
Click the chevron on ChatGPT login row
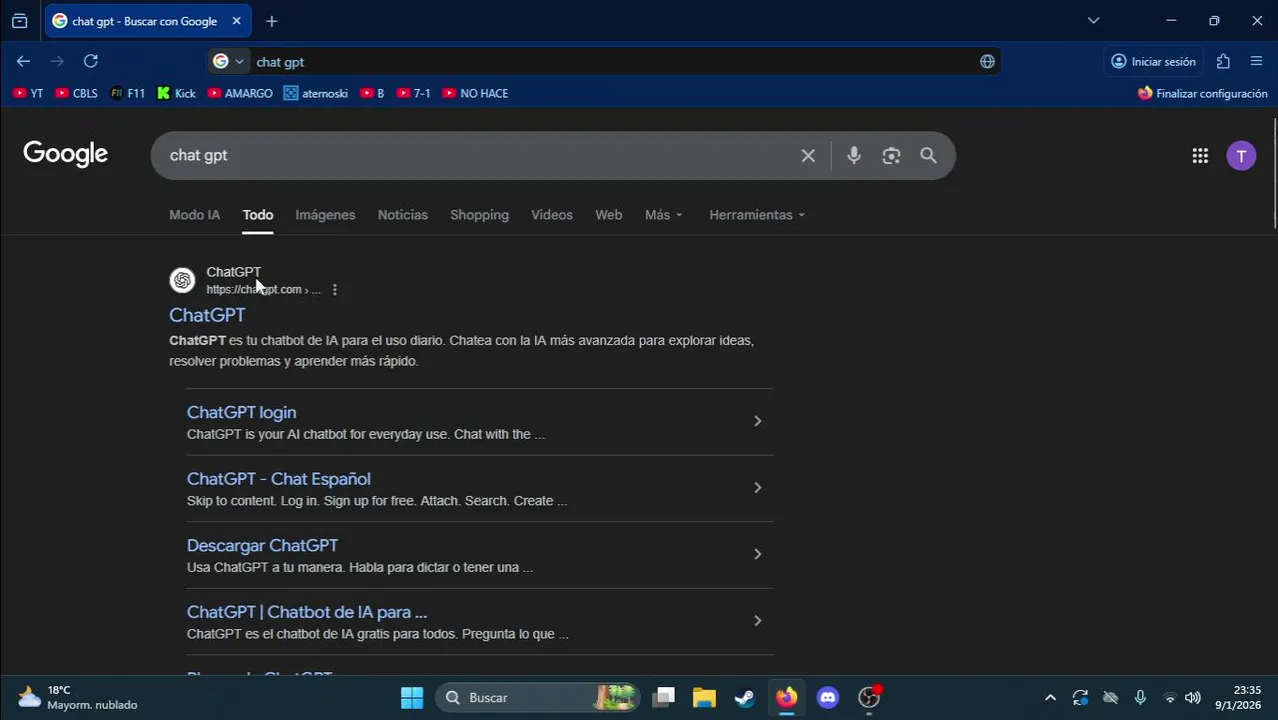point(757,421)
